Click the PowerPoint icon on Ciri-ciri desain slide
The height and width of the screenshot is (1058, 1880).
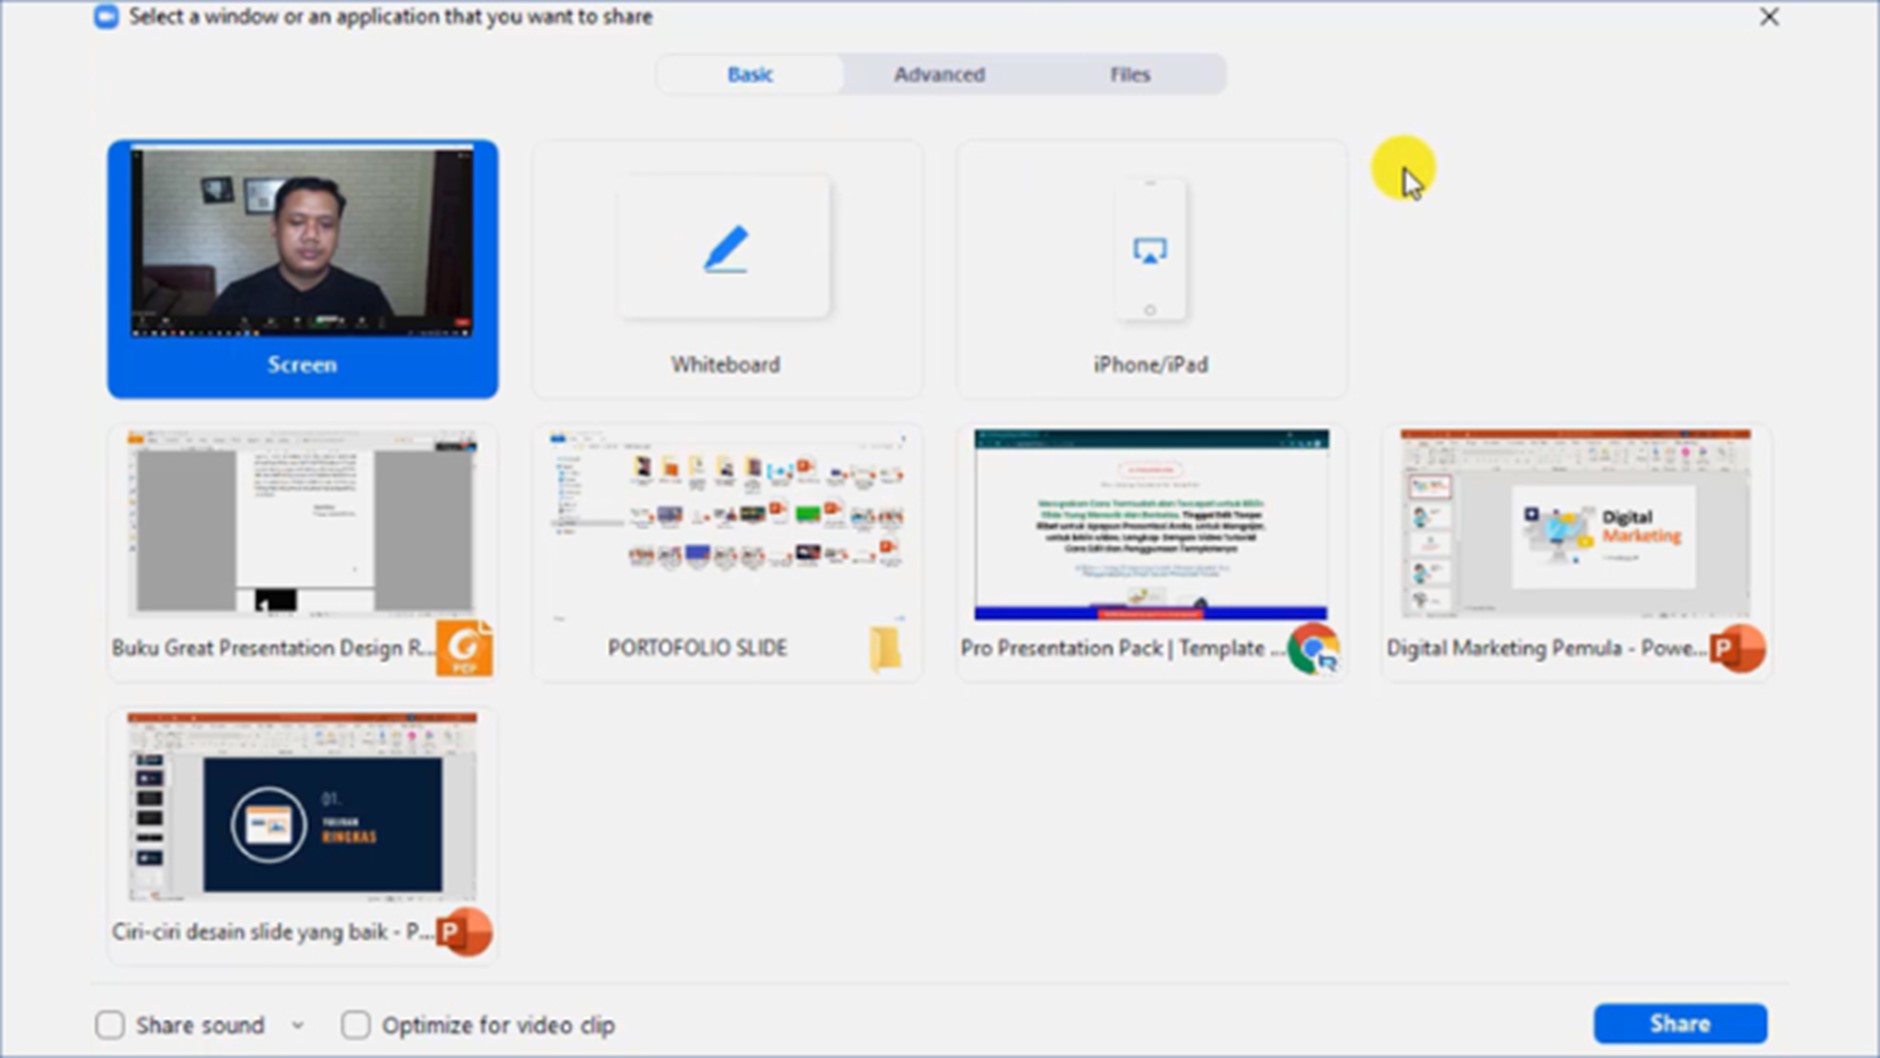[466, 931]
